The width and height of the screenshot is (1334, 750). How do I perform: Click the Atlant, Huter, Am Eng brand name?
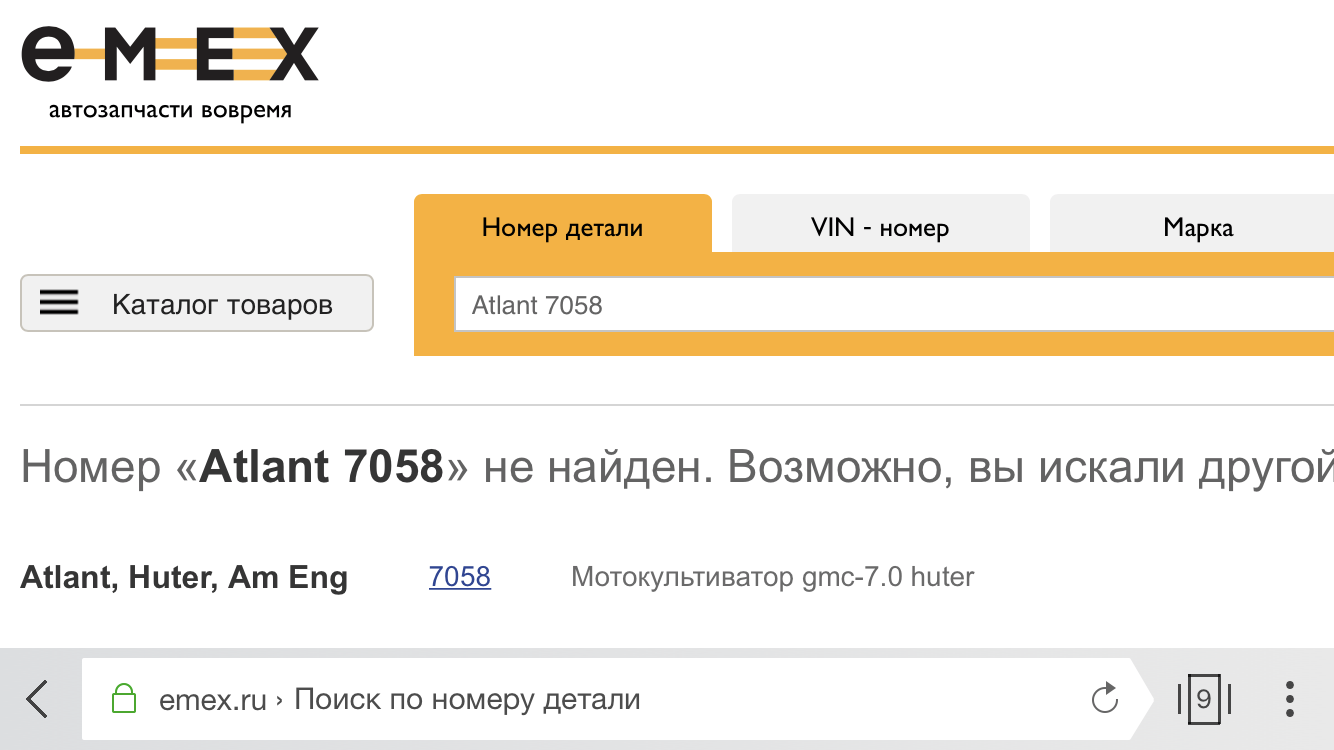pos(184,578)
